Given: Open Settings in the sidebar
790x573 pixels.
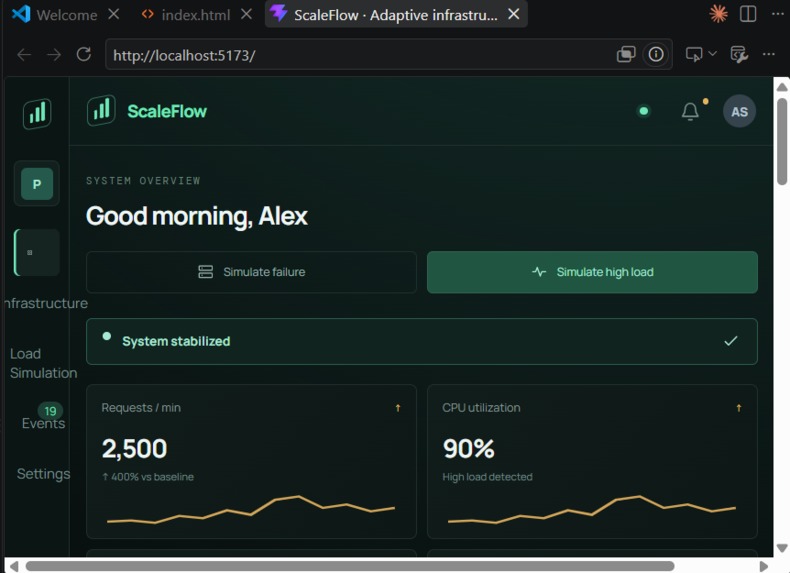Looking at the screenshot, I should click(x=43, y=474).
